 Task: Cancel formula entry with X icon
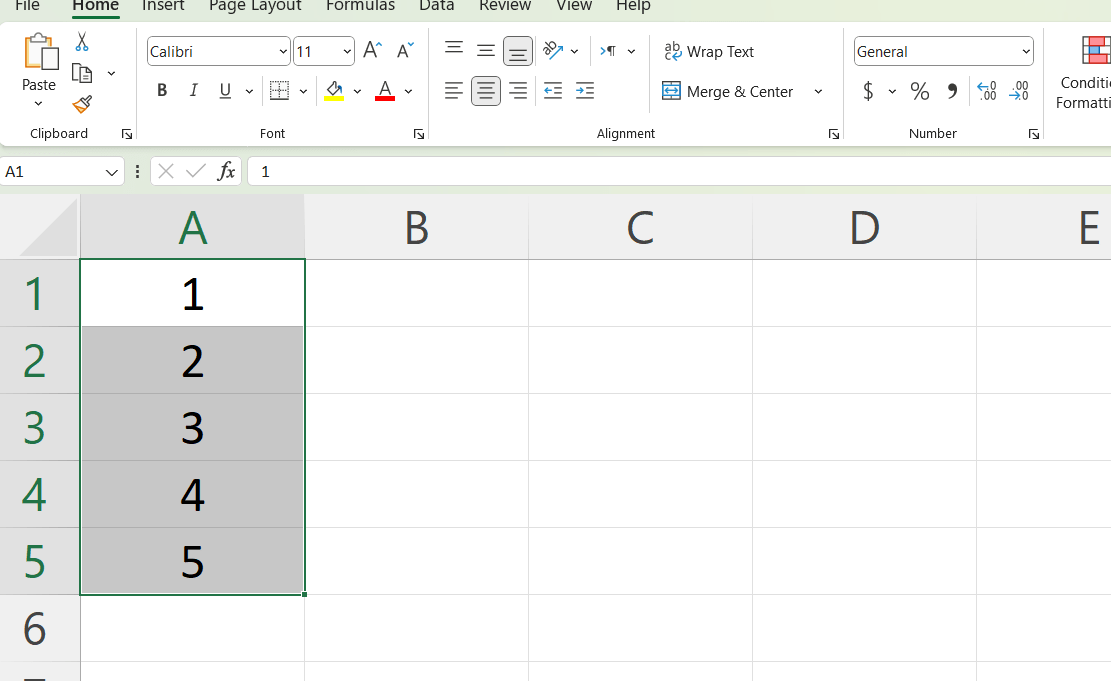click(x=166, y=171)
